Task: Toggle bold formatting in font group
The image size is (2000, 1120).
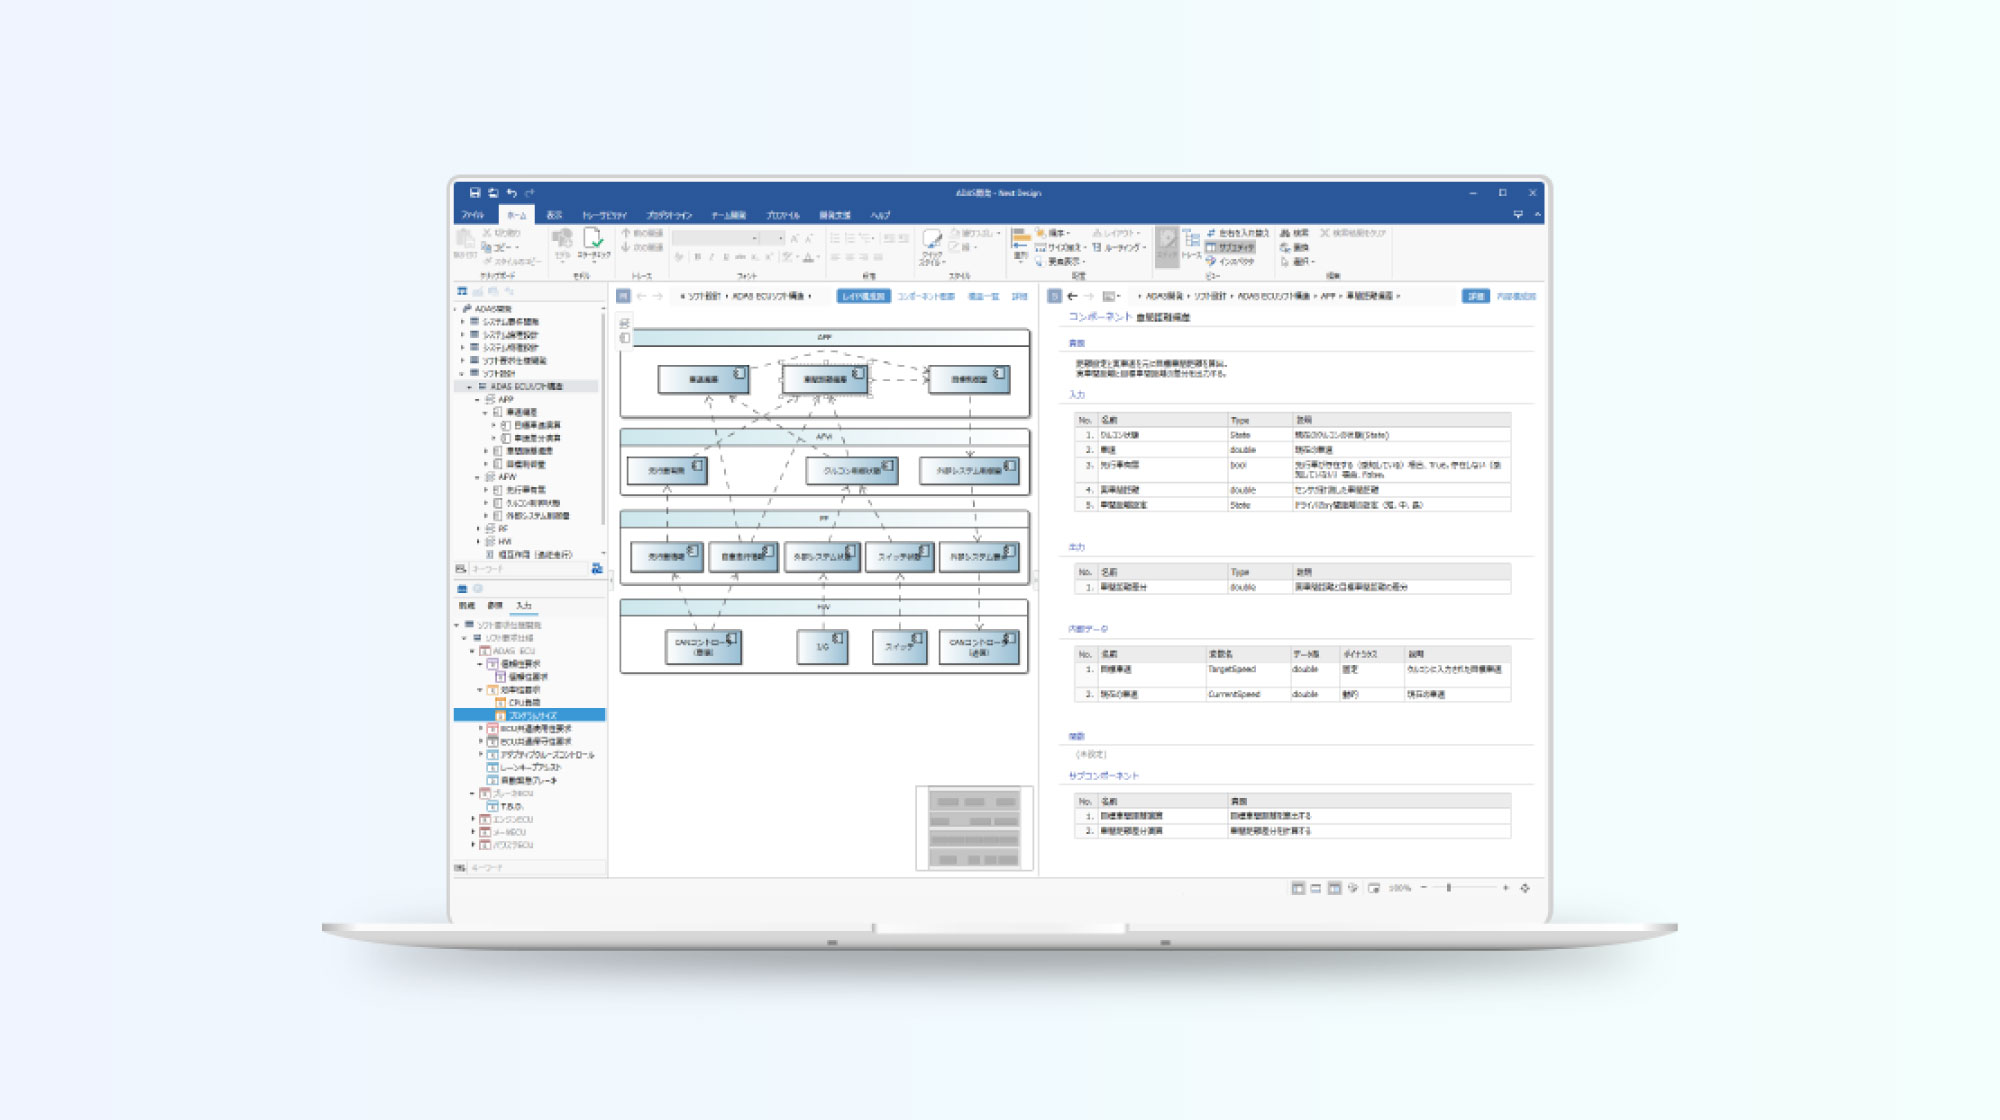Action: point(697,257)
